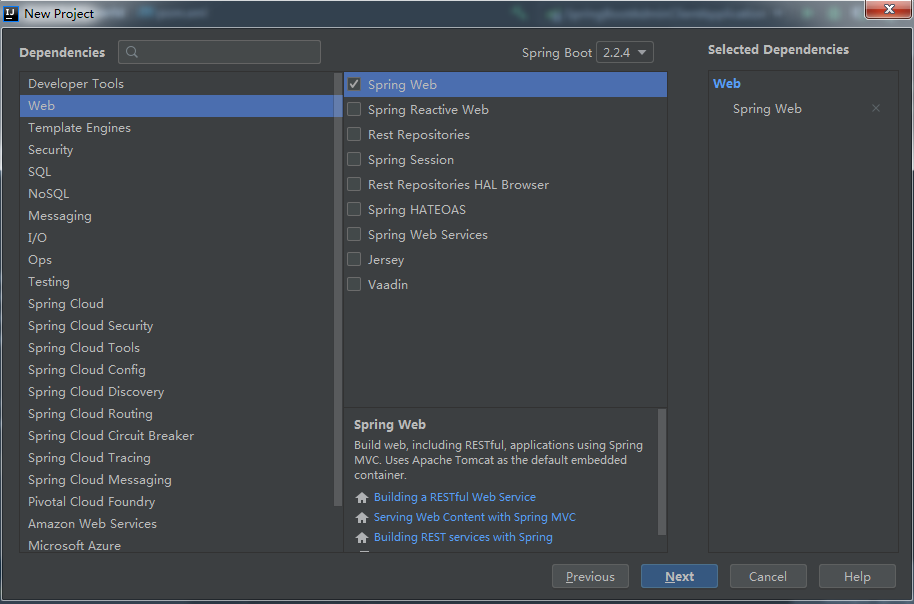Choose the I/O category

(177, 238)
